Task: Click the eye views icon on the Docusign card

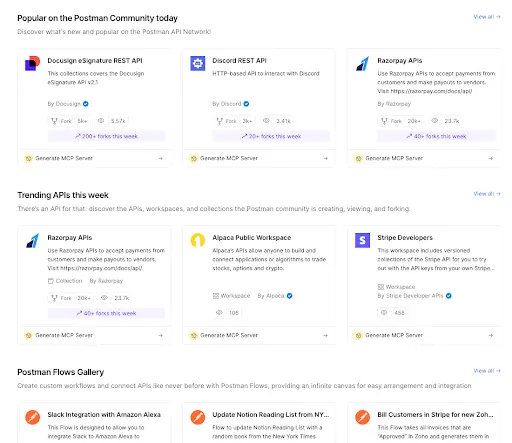Action: click(101, 121)
